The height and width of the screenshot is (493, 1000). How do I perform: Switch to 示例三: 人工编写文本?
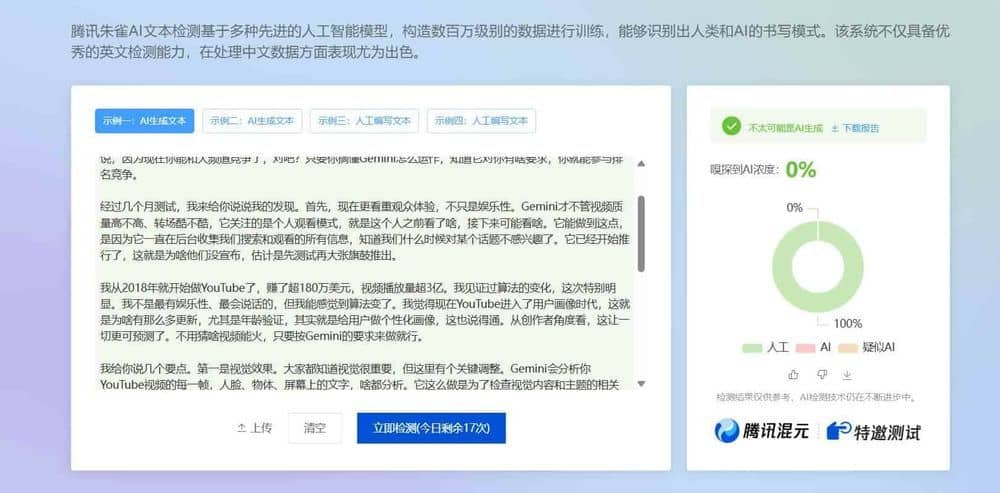[364, 120]
